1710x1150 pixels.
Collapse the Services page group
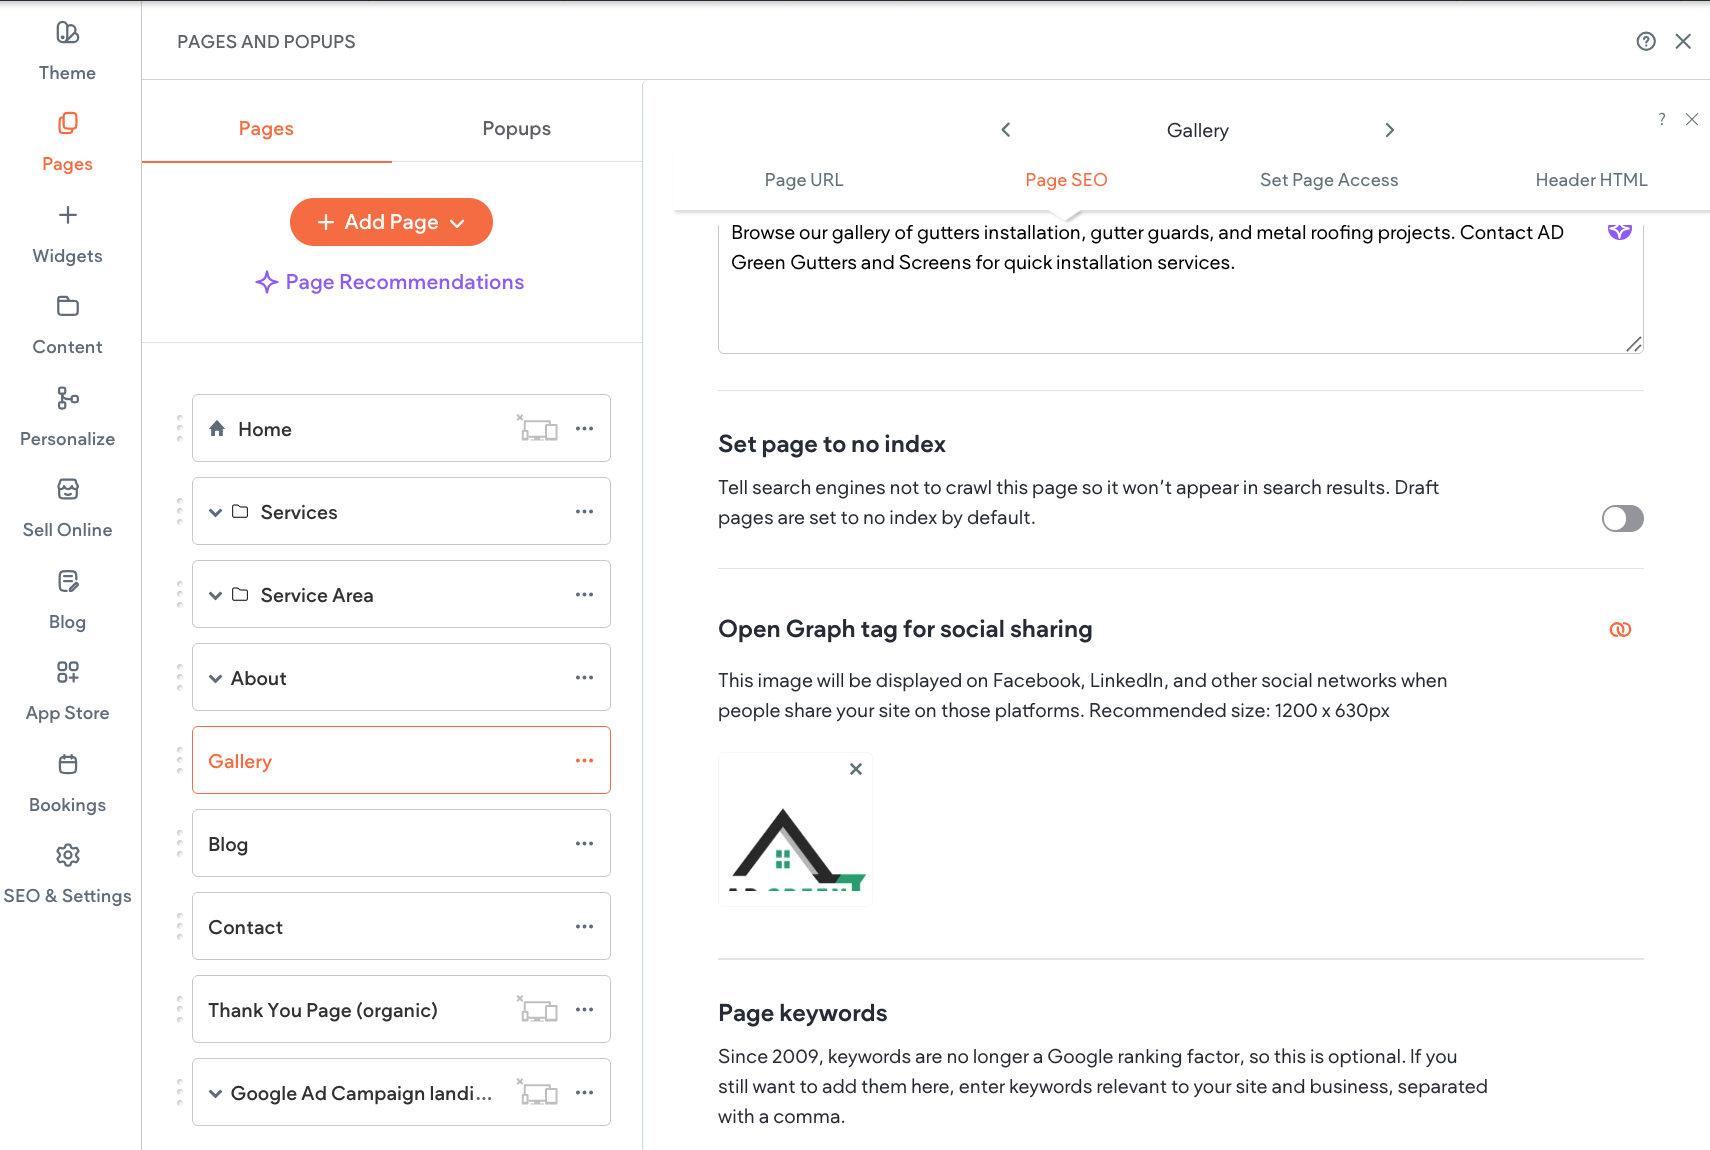[x=215, y=511]
